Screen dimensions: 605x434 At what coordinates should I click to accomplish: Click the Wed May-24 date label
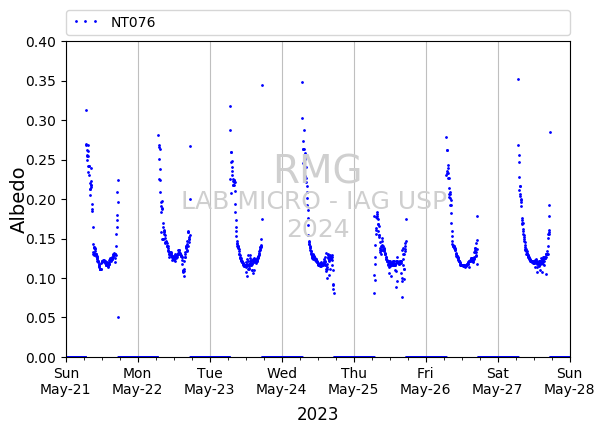coord(282,381)
